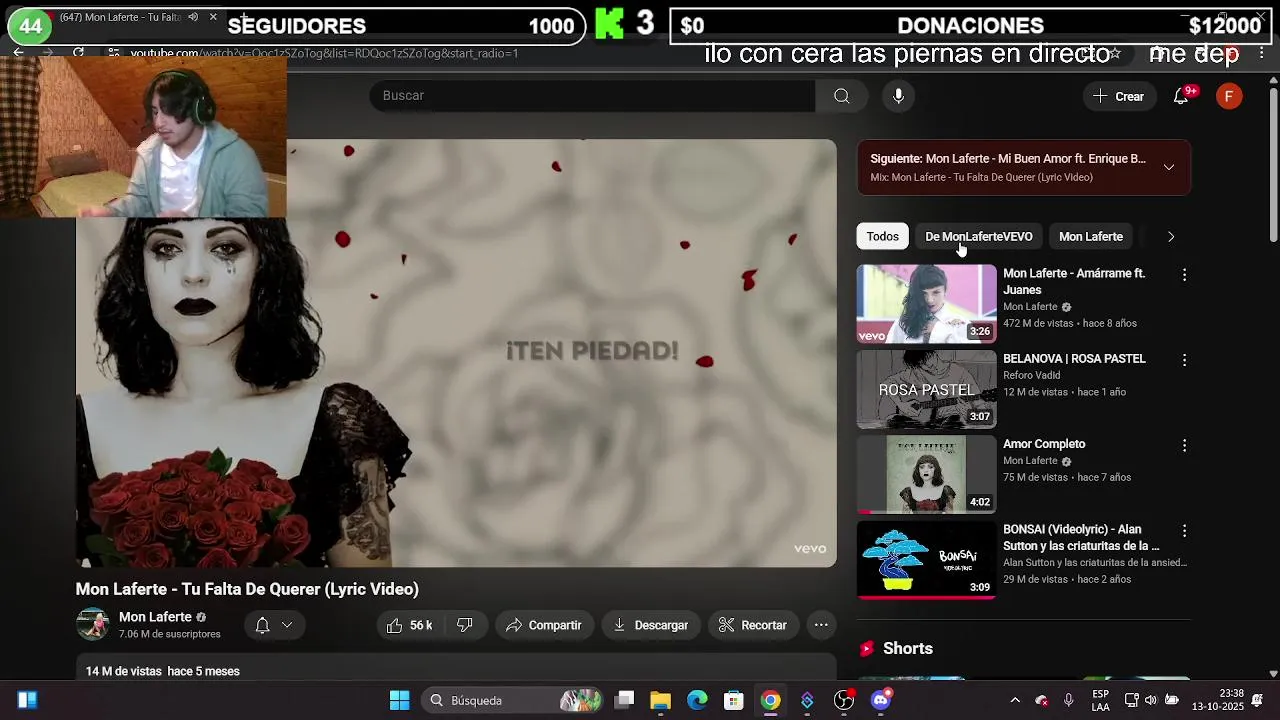This screenshot has width=1280, height=720.
Task: Open Microsoft Store from taskbar
Action: click(x=734, y=700)
